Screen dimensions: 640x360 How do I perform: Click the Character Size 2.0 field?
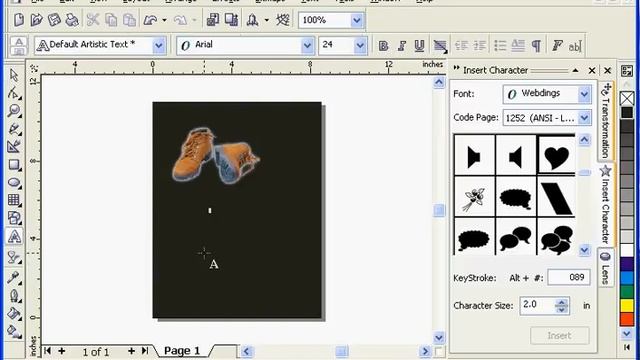(537, 305)
